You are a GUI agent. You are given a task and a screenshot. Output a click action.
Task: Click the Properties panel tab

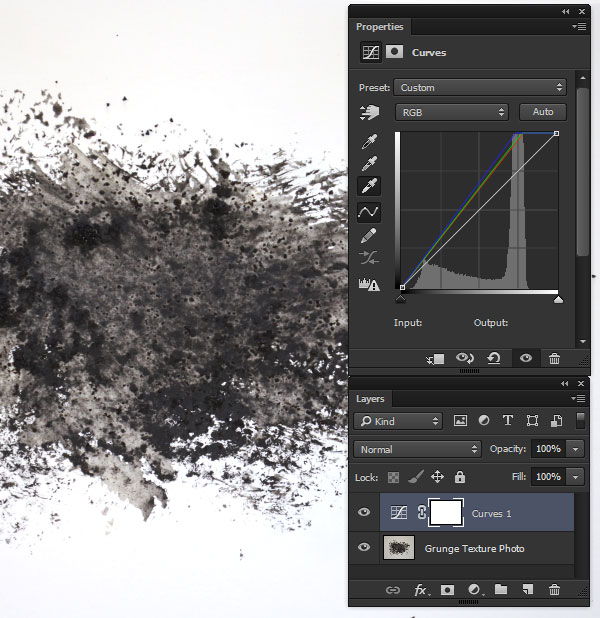[x=378, y=27]
